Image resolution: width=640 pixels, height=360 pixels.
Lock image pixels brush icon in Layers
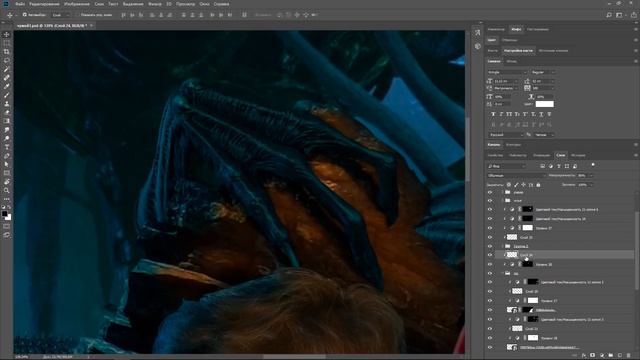516,185
